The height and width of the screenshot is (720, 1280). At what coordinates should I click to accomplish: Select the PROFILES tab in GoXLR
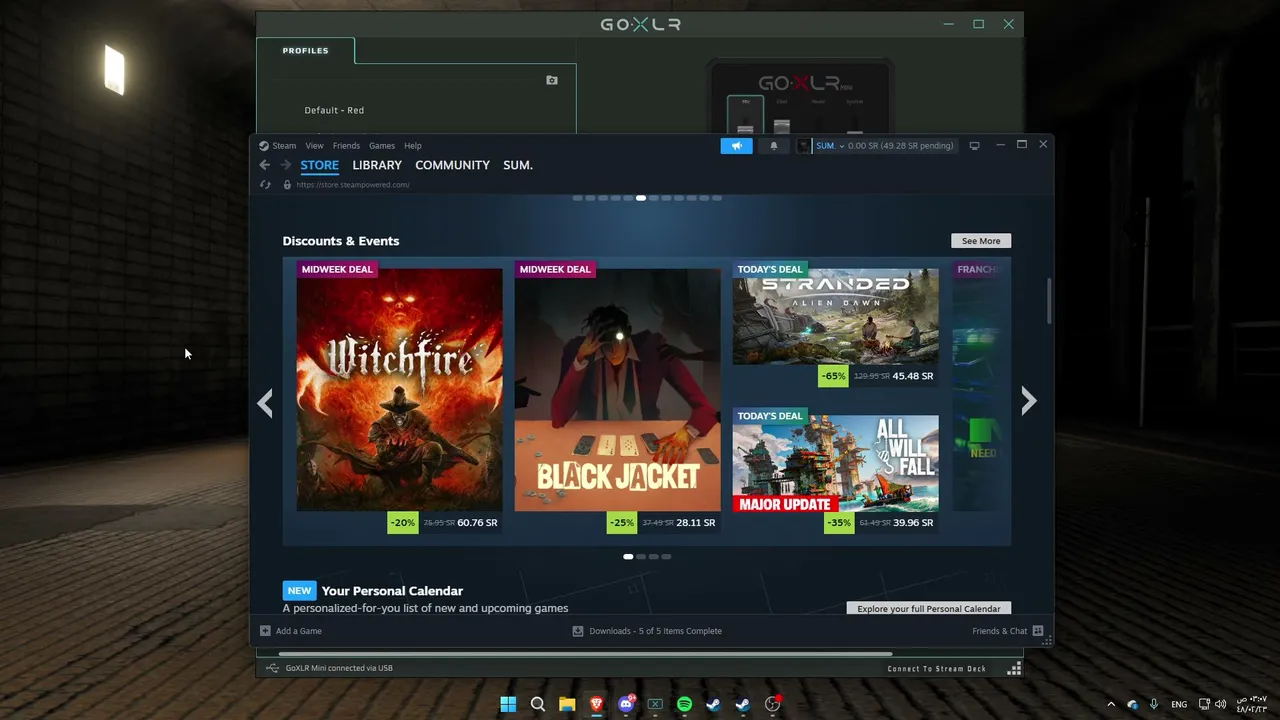coord(305,51)
